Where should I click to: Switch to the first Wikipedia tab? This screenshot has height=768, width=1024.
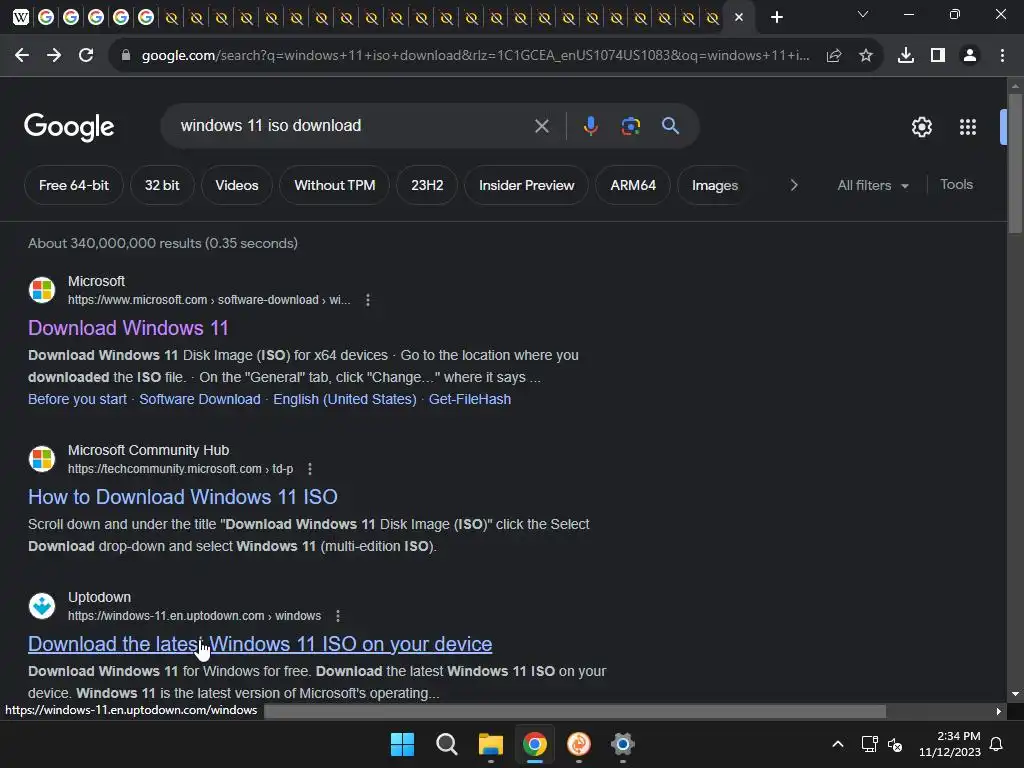point(21,17)
